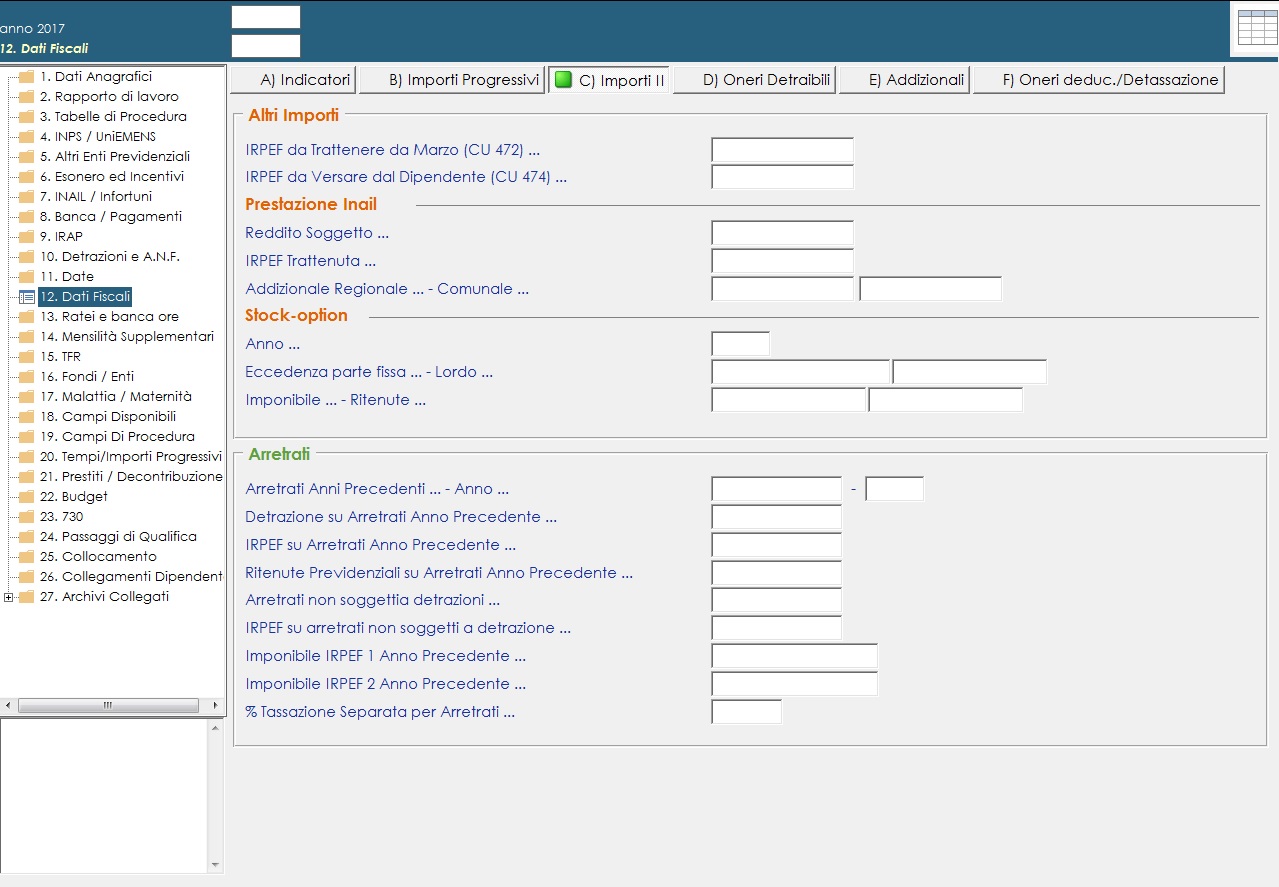Click folder icon beside TFR
The height and width of the screenshot is (887, 1279).
coord(26,357)
